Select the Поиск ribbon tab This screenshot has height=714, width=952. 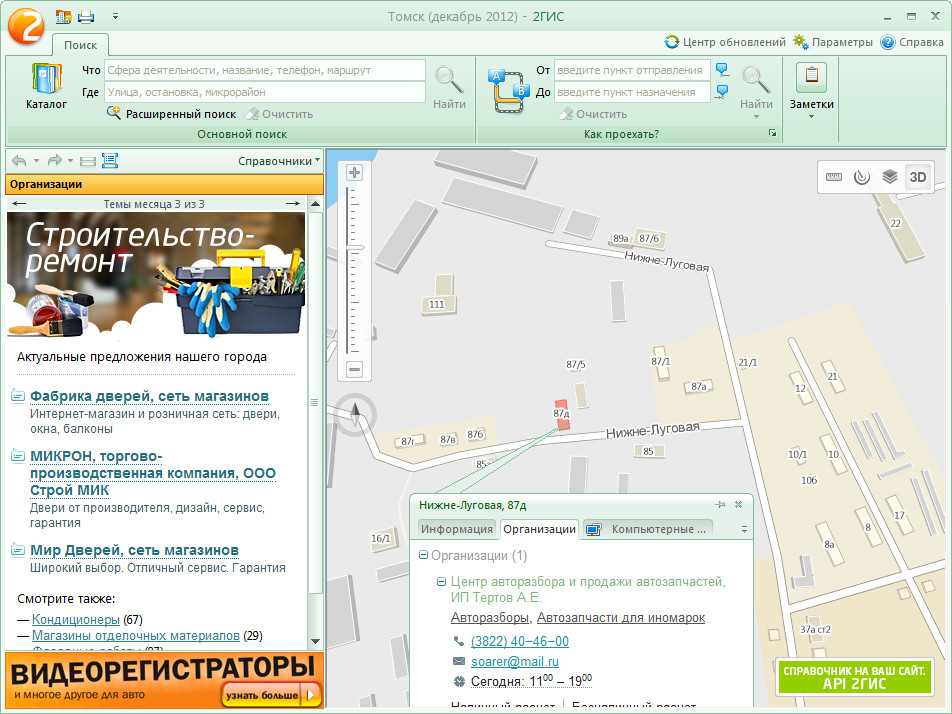tap(80, 45)
